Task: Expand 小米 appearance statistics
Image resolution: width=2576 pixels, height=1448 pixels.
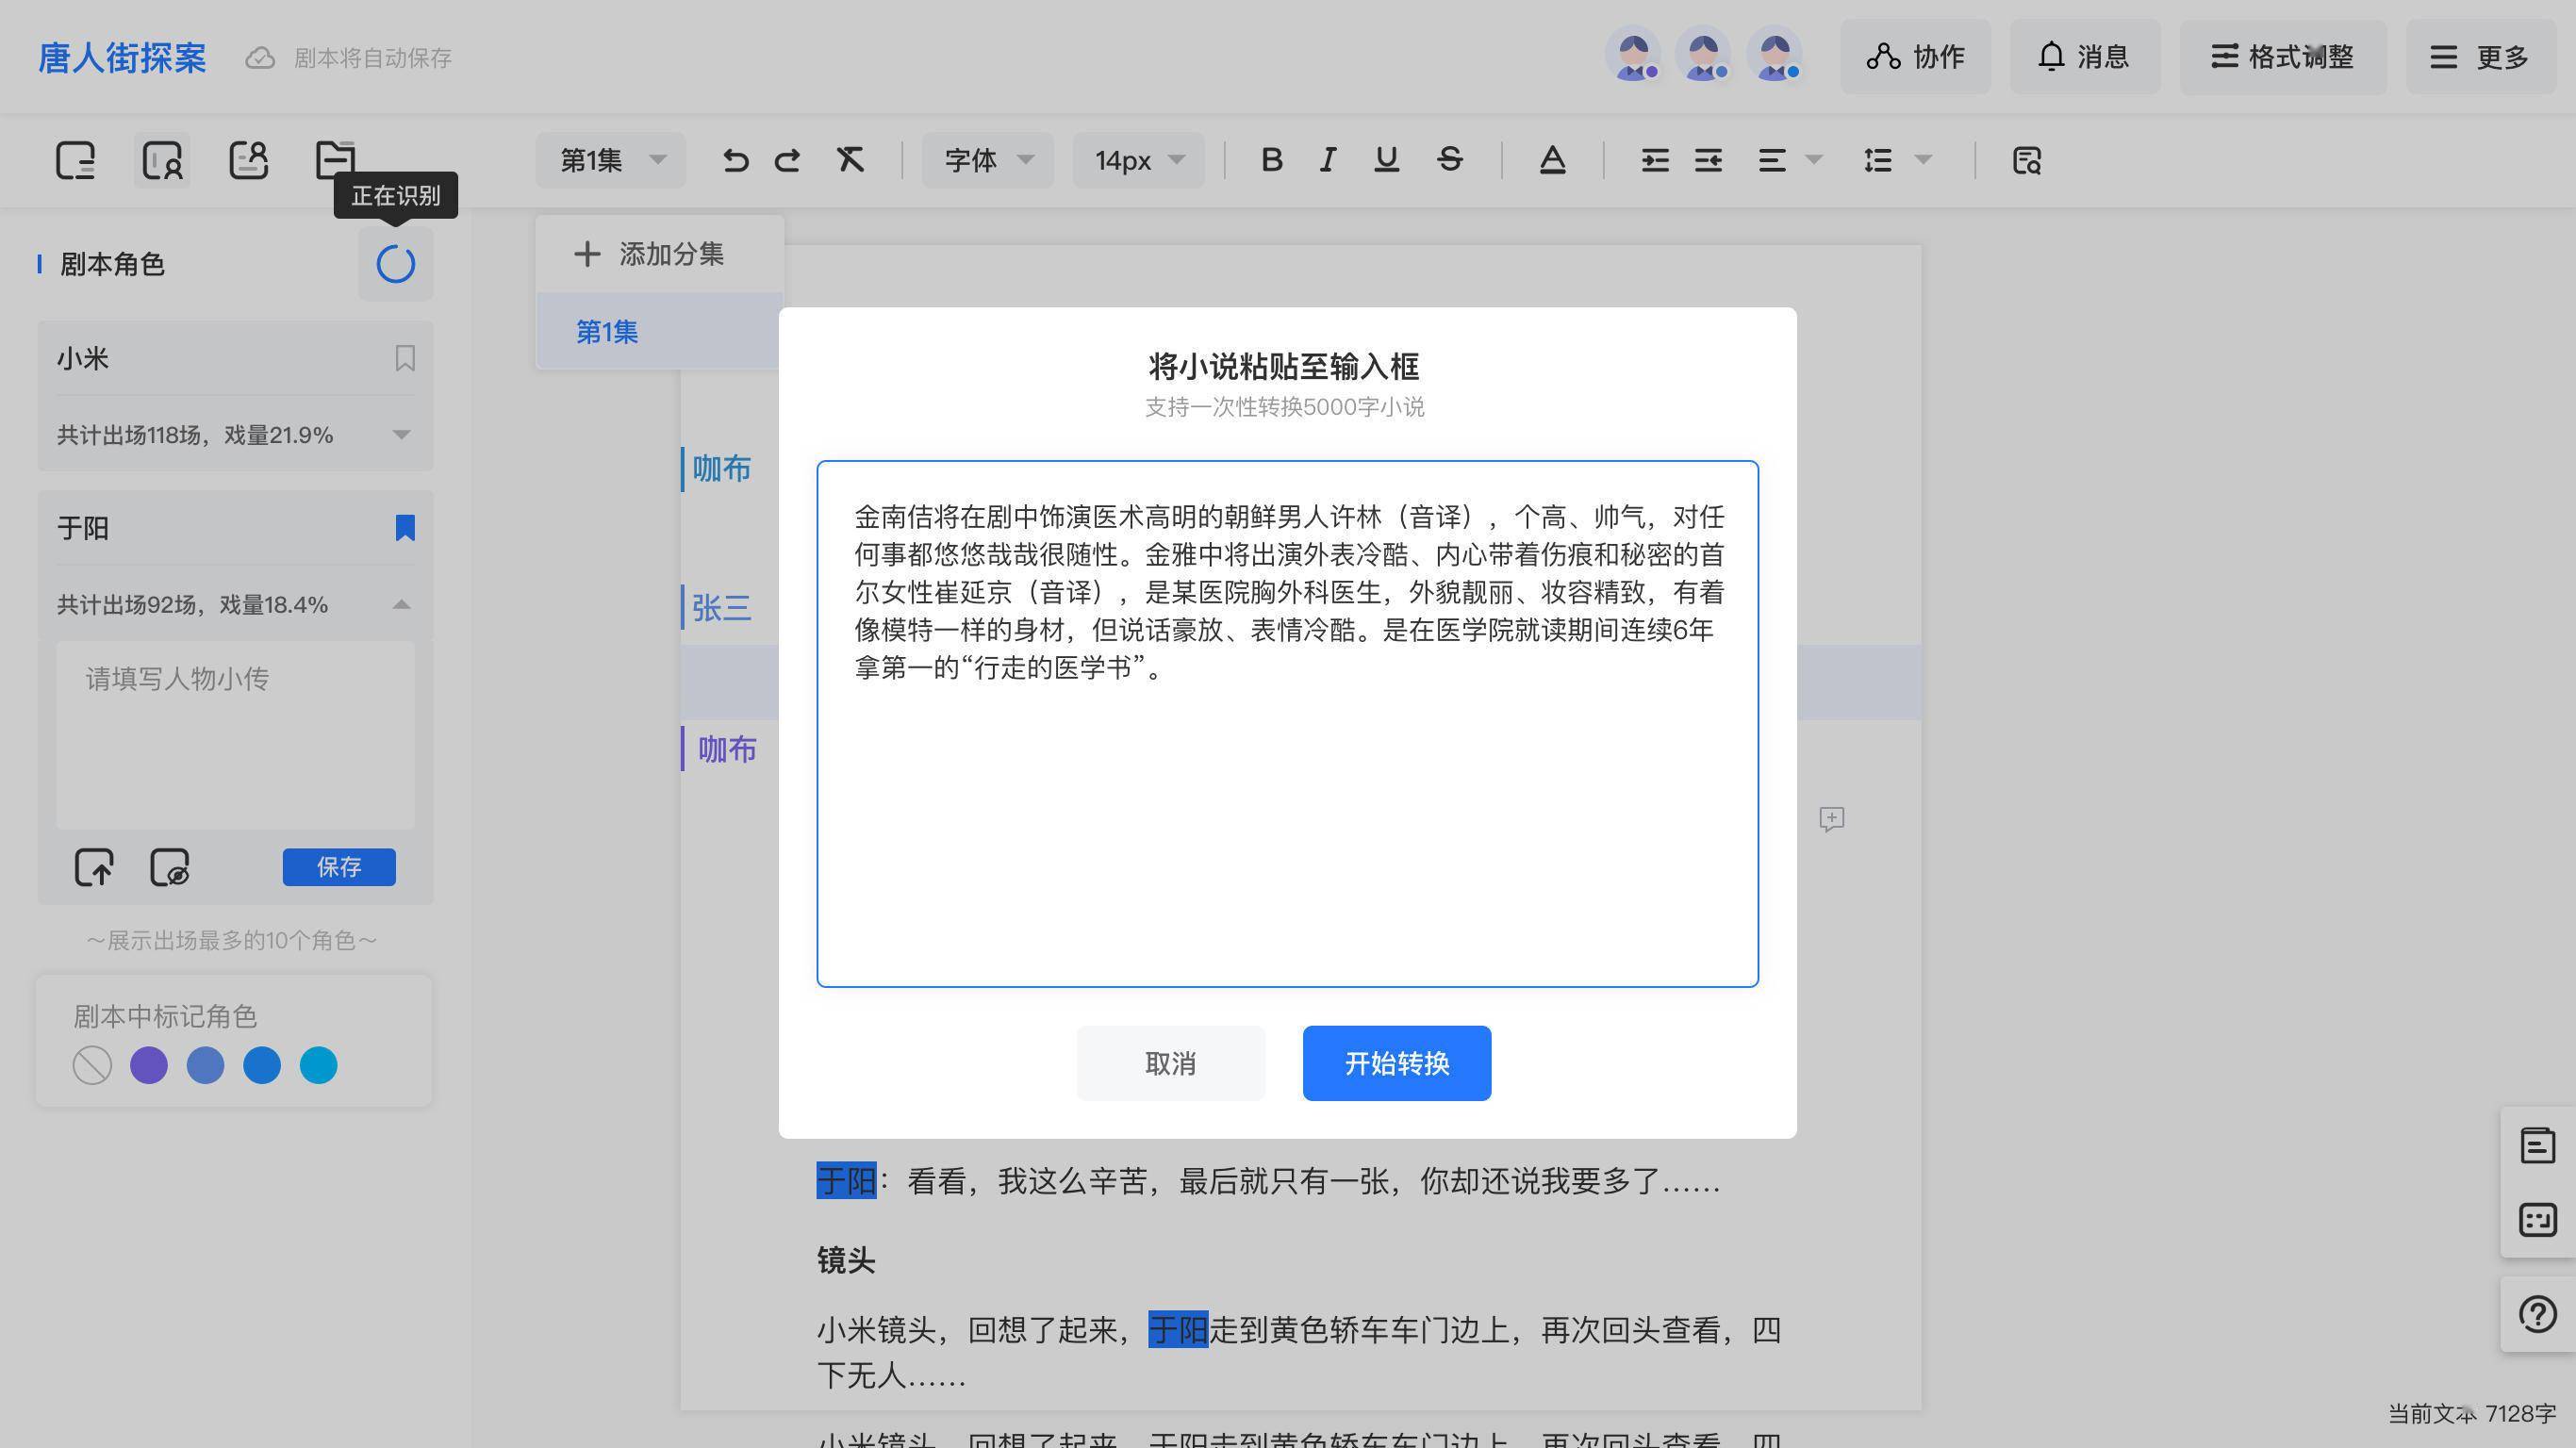Action: coord(401,434)
